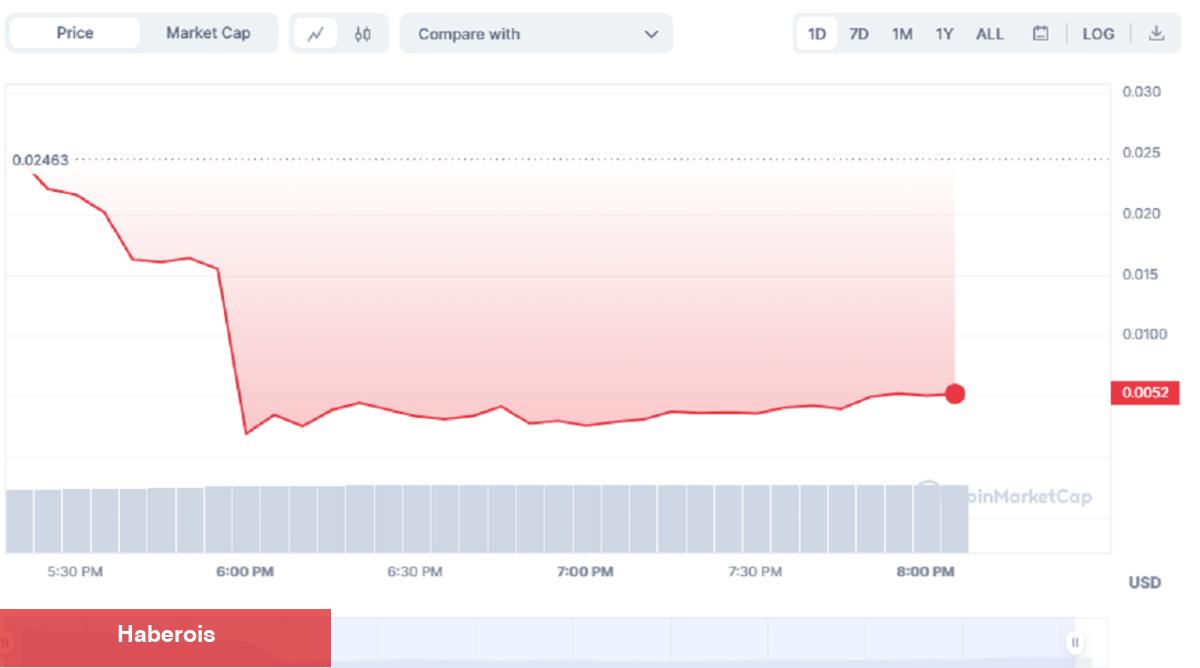Select the Market Cap tab
Screen dimensions: 1200x668
click(x=208, y=33)
